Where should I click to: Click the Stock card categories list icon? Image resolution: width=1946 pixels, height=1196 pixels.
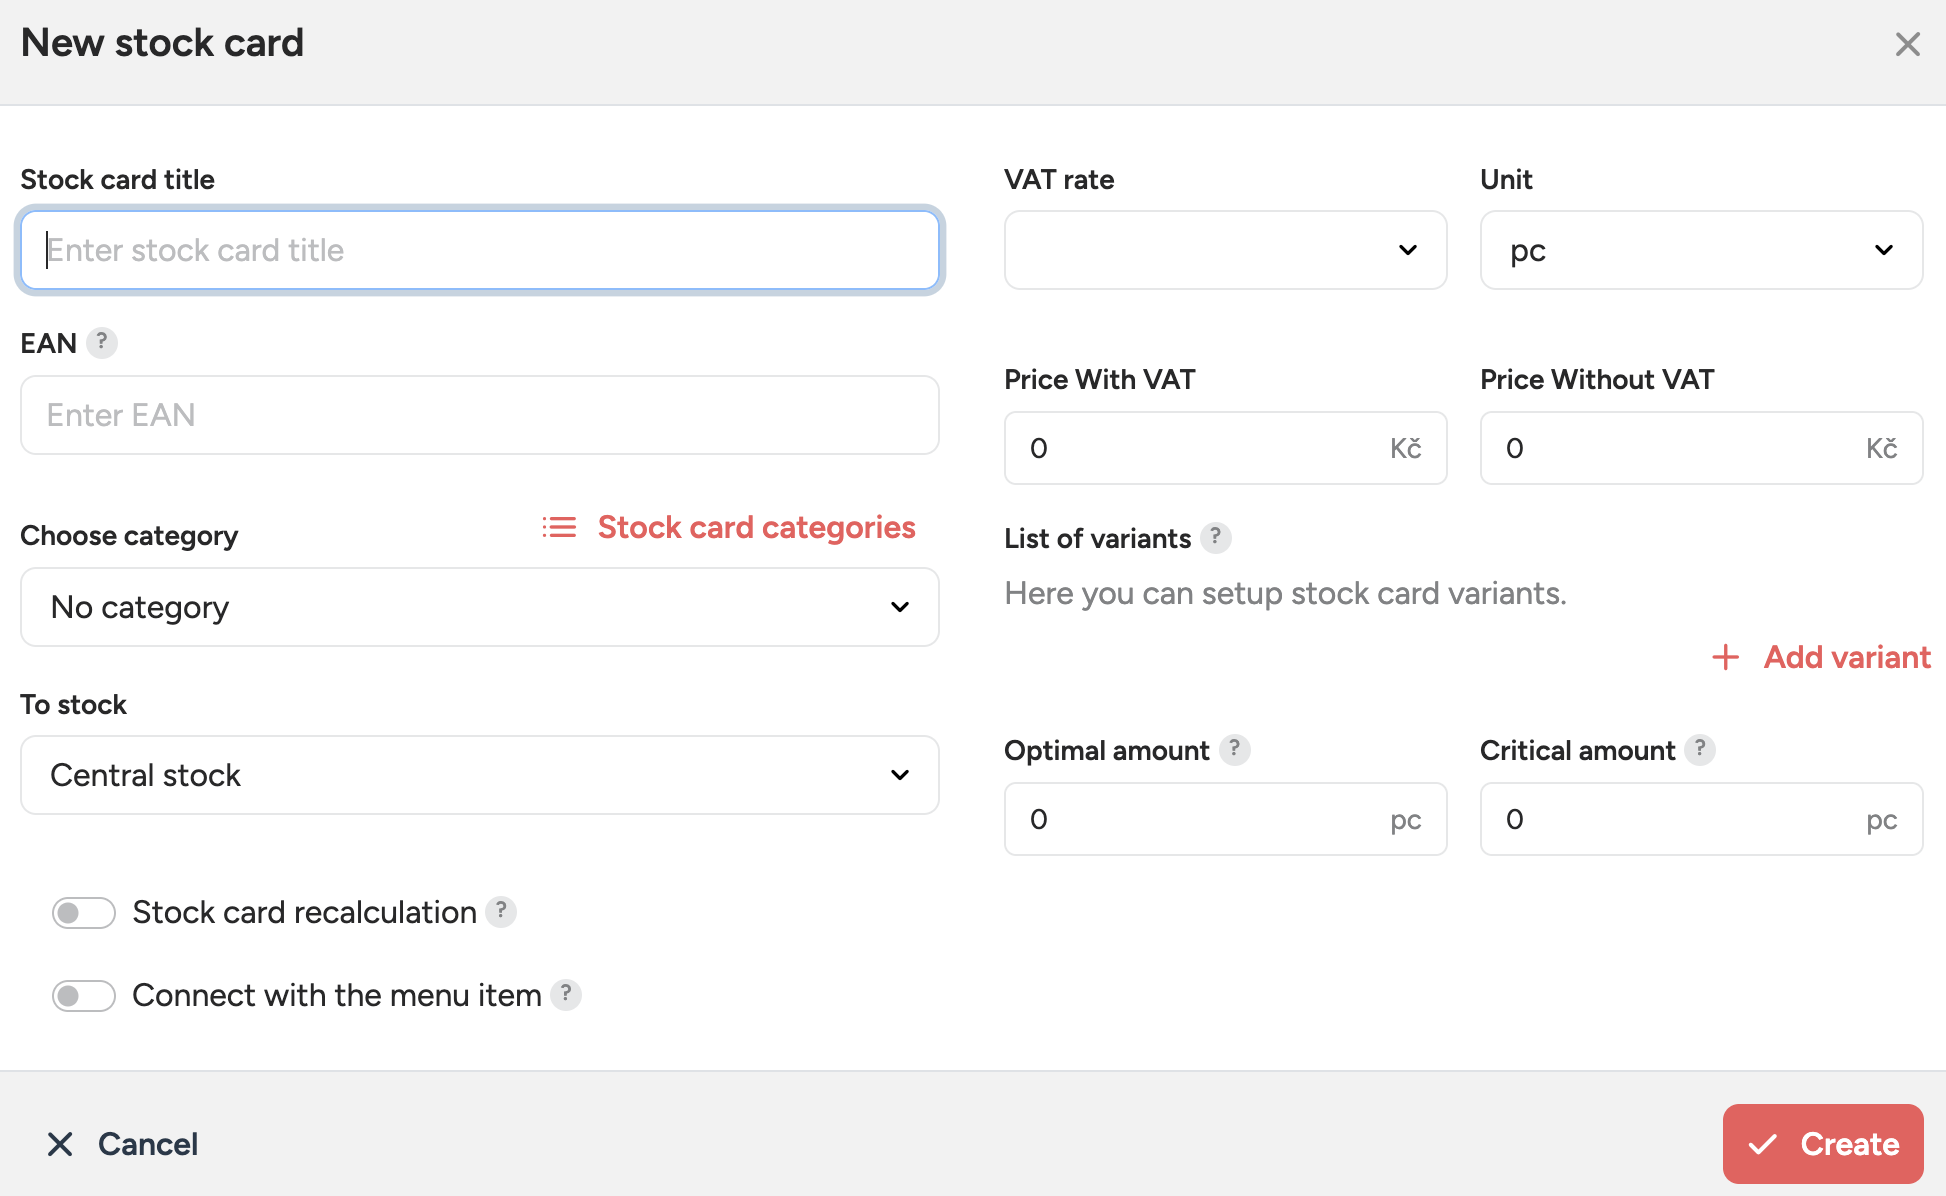click(x=559, y=527)
